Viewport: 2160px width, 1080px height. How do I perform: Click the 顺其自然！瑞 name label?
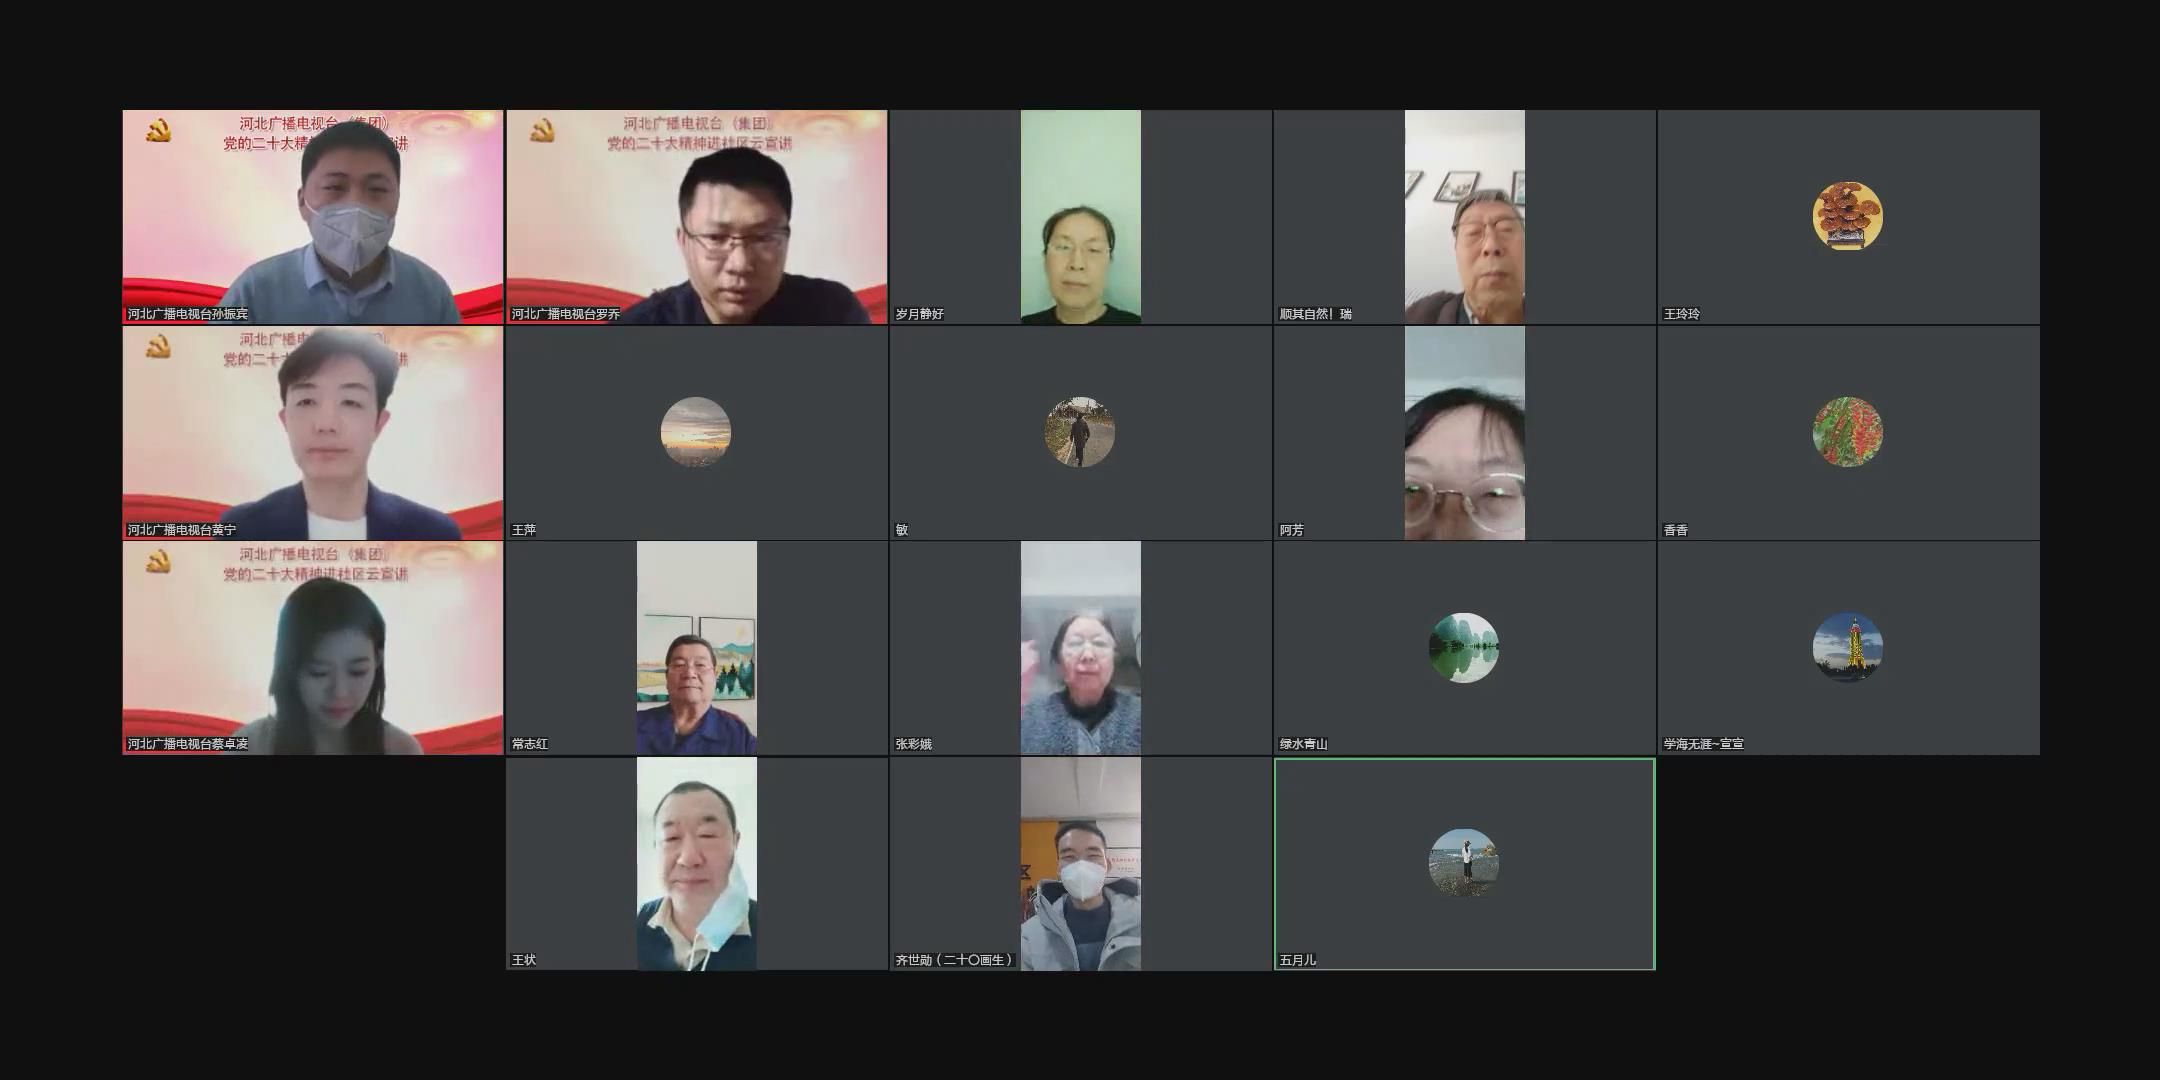pos(1315,314)
